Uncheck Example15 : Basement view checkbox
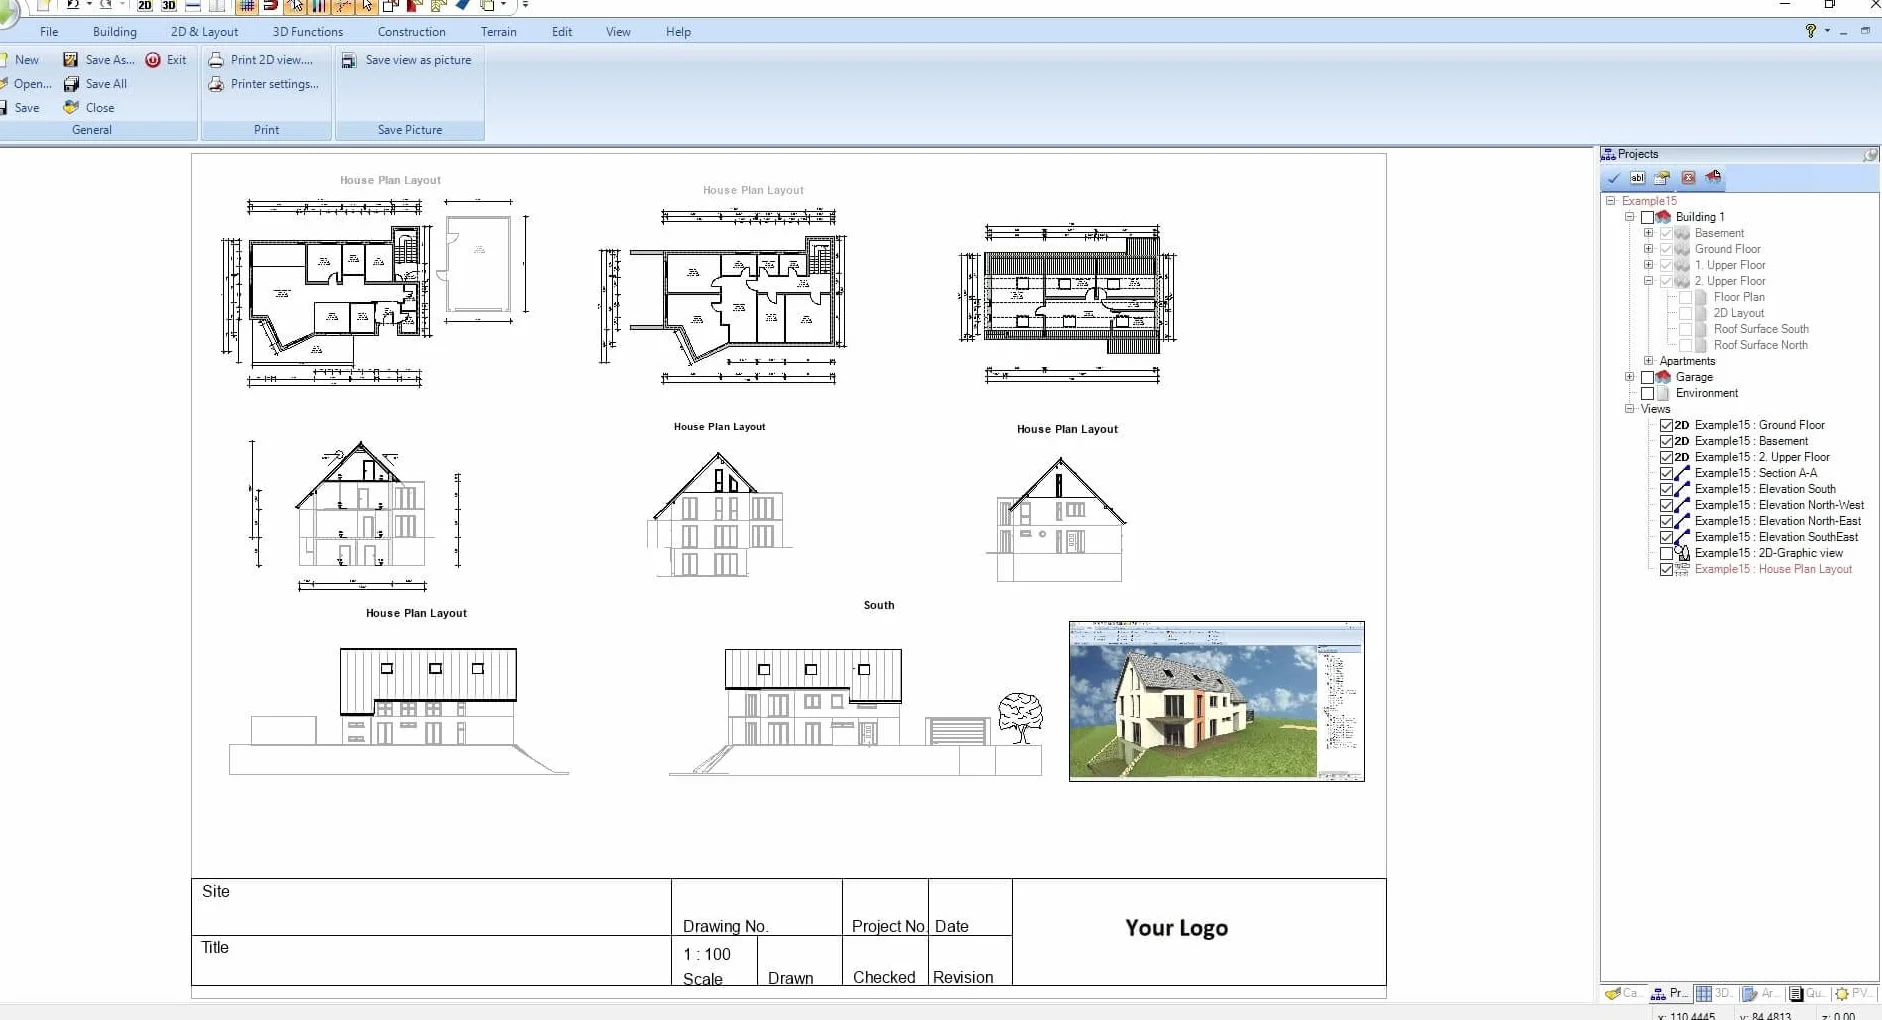1882x1020 pixels. 1666,441
